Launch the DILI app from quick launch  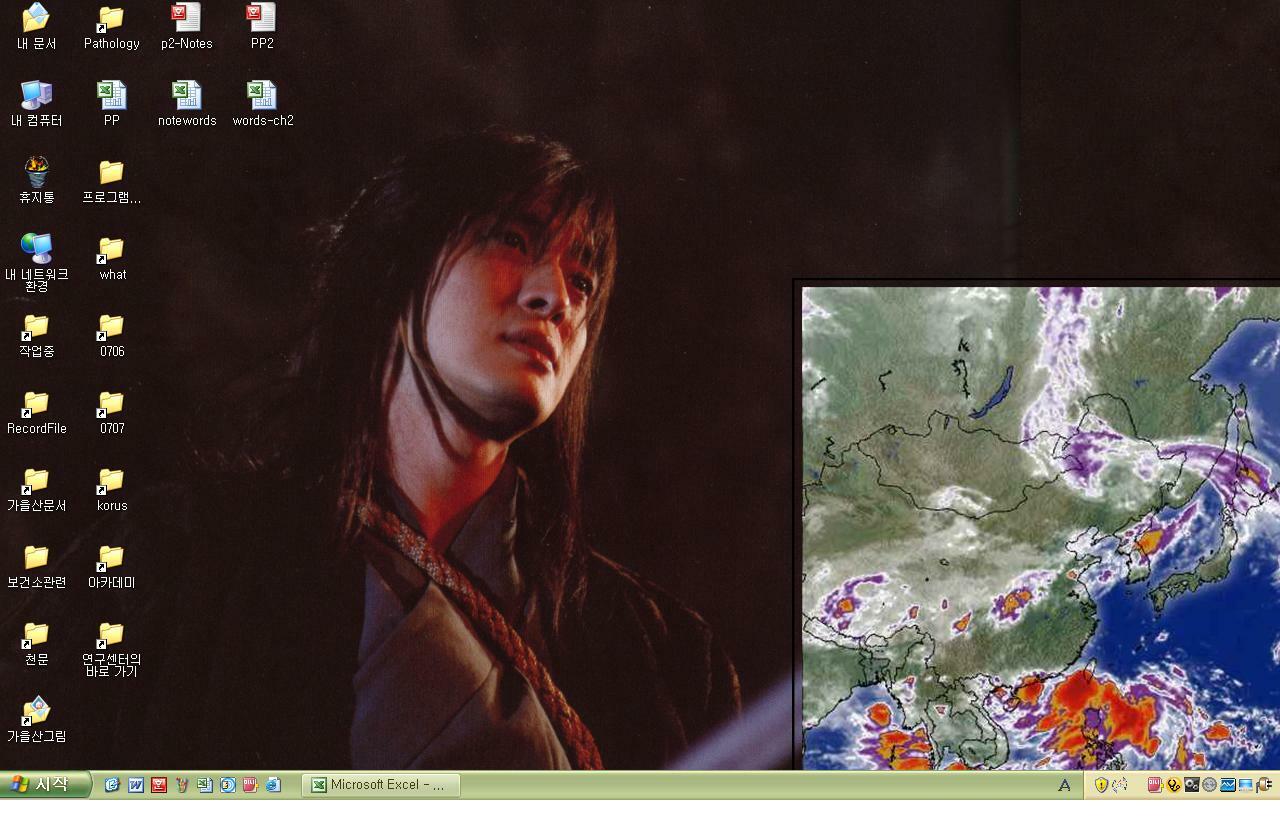(250, 785)
